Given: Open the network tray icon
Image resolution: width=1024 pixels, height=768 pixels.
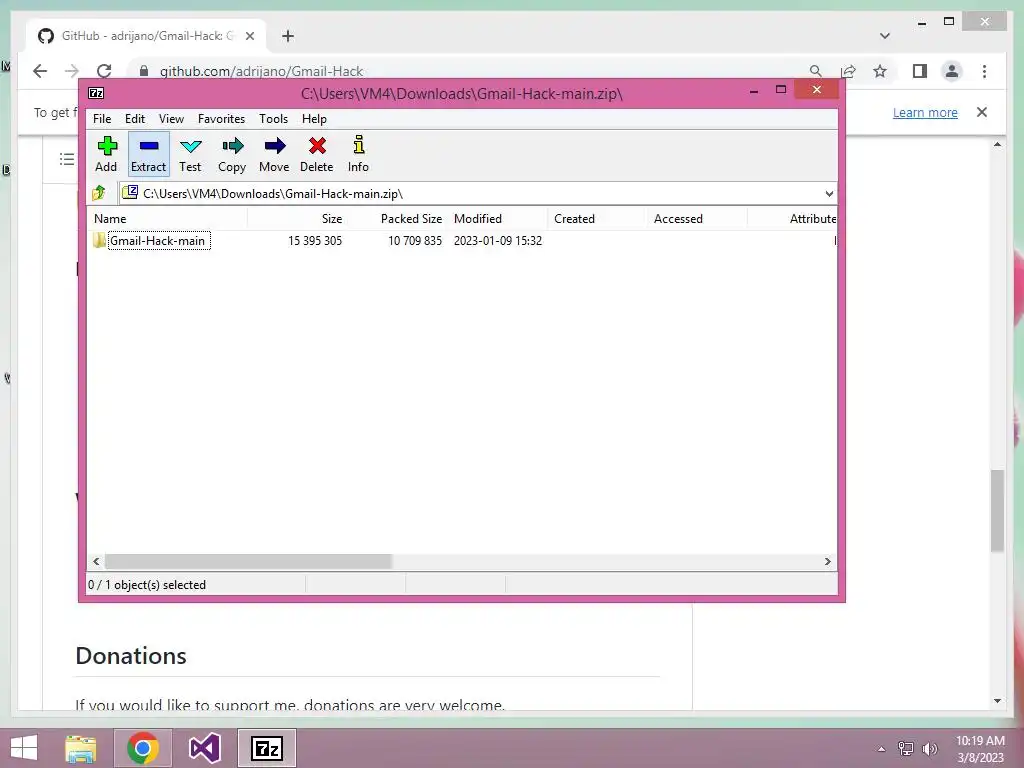Looking at the screenshot, I should (x=906, y=749).
